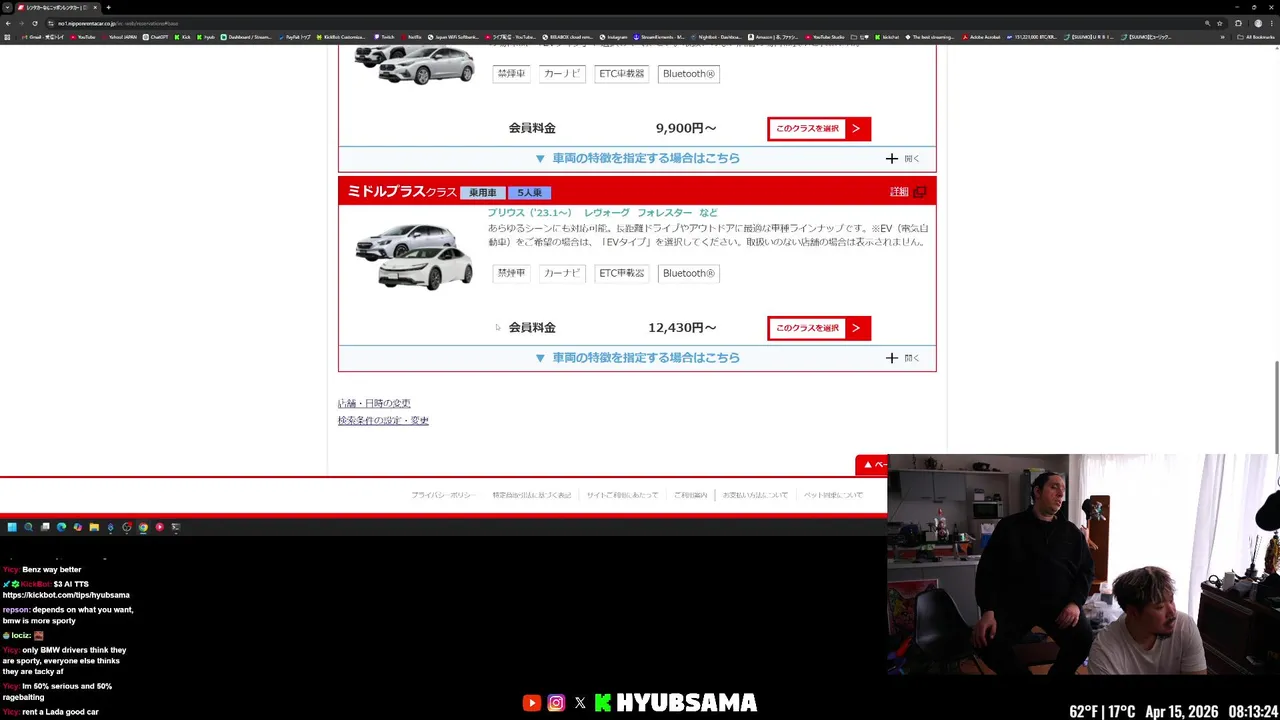The height and width of the screenshot is (720, 1280).
Task: Expand vehicle features under ミドルプラス class
Action: tap(637, 358)
